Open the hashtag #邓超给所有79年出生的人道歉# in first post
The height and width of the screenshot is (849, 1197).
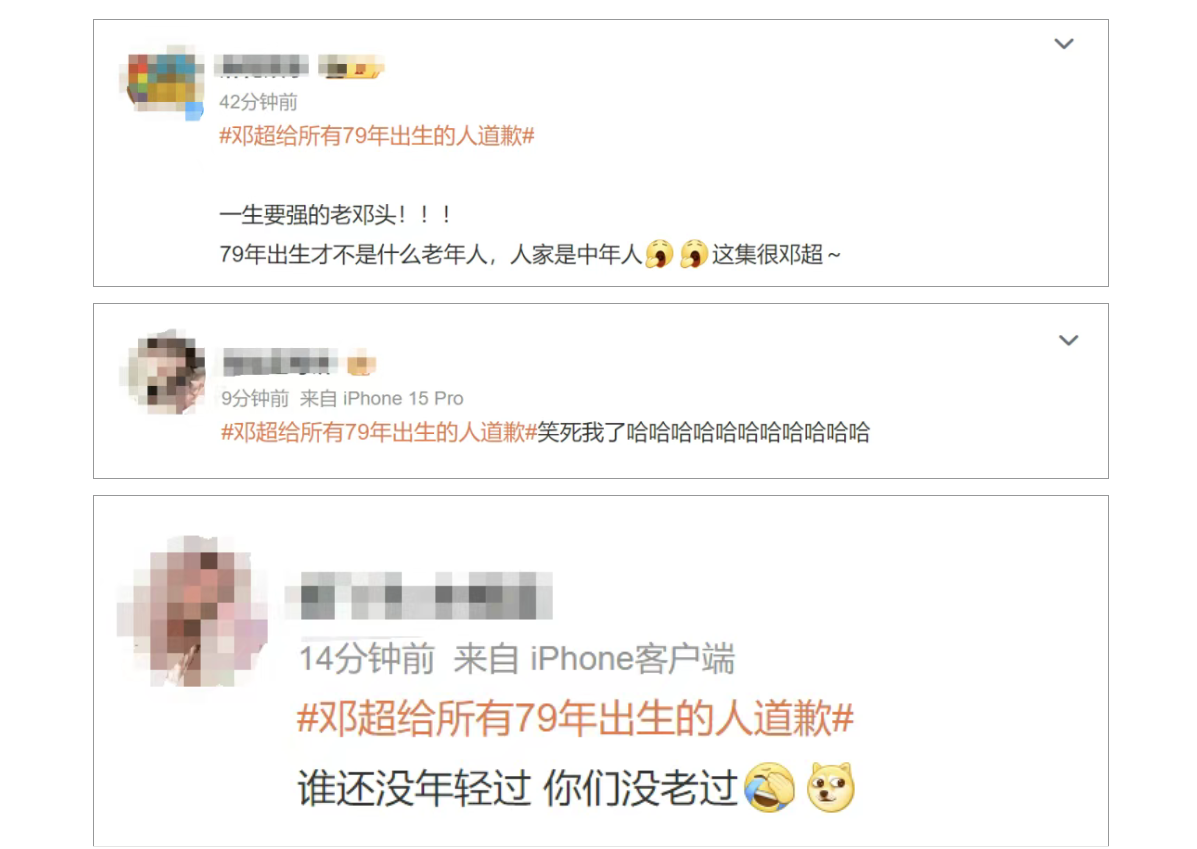coord(376,136)
